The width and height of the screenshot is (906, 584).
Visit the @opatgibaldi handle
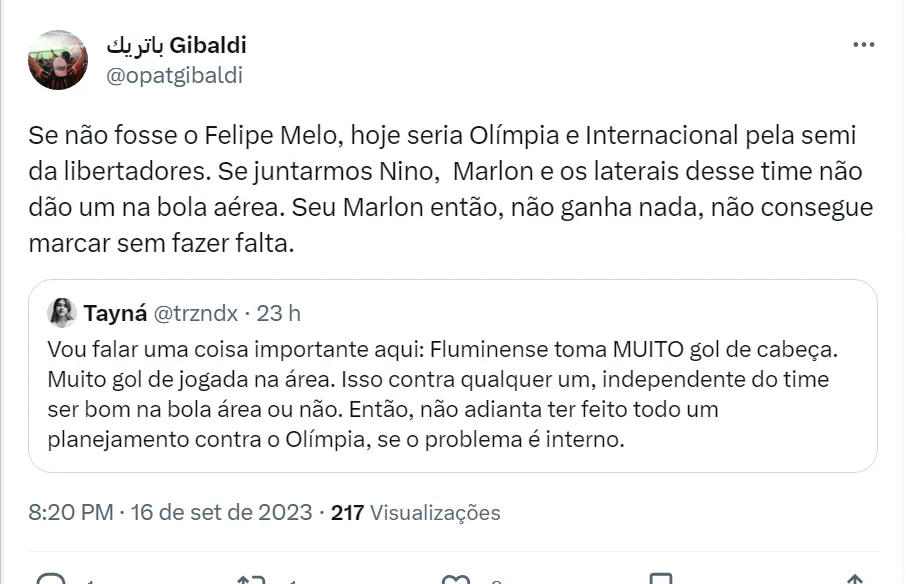point(174,75)
